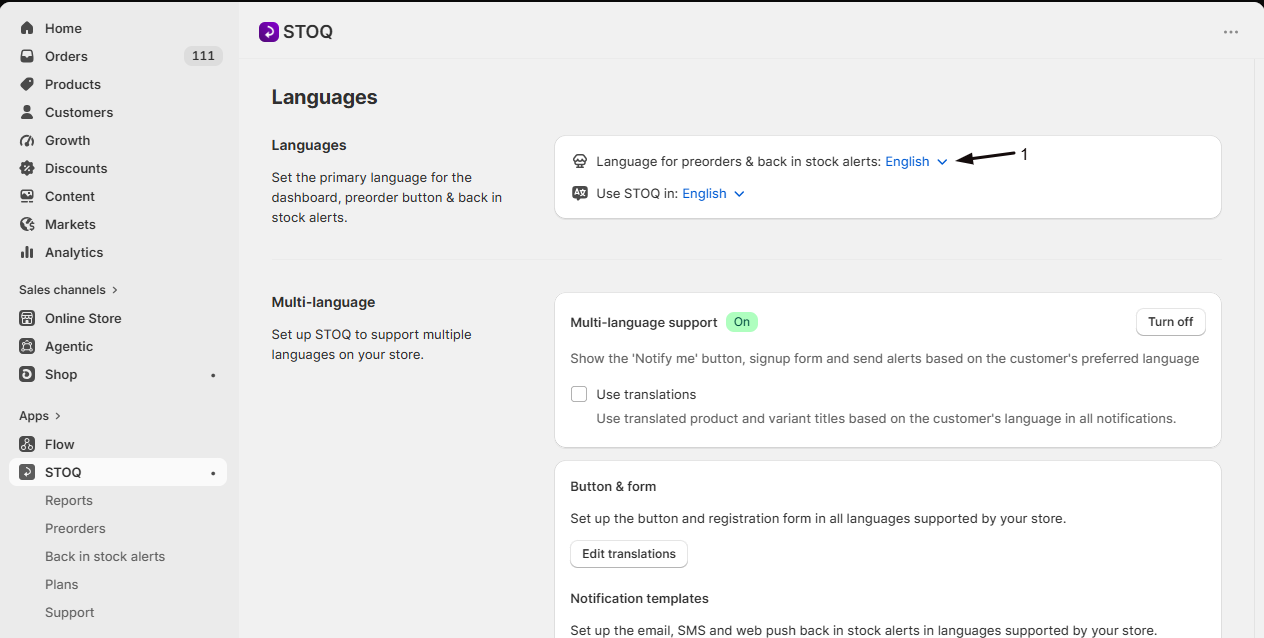The height and width of the screenshot is (638, 1264).
Task: Open the Use STOQ in language dropdown
Action: 713,193
